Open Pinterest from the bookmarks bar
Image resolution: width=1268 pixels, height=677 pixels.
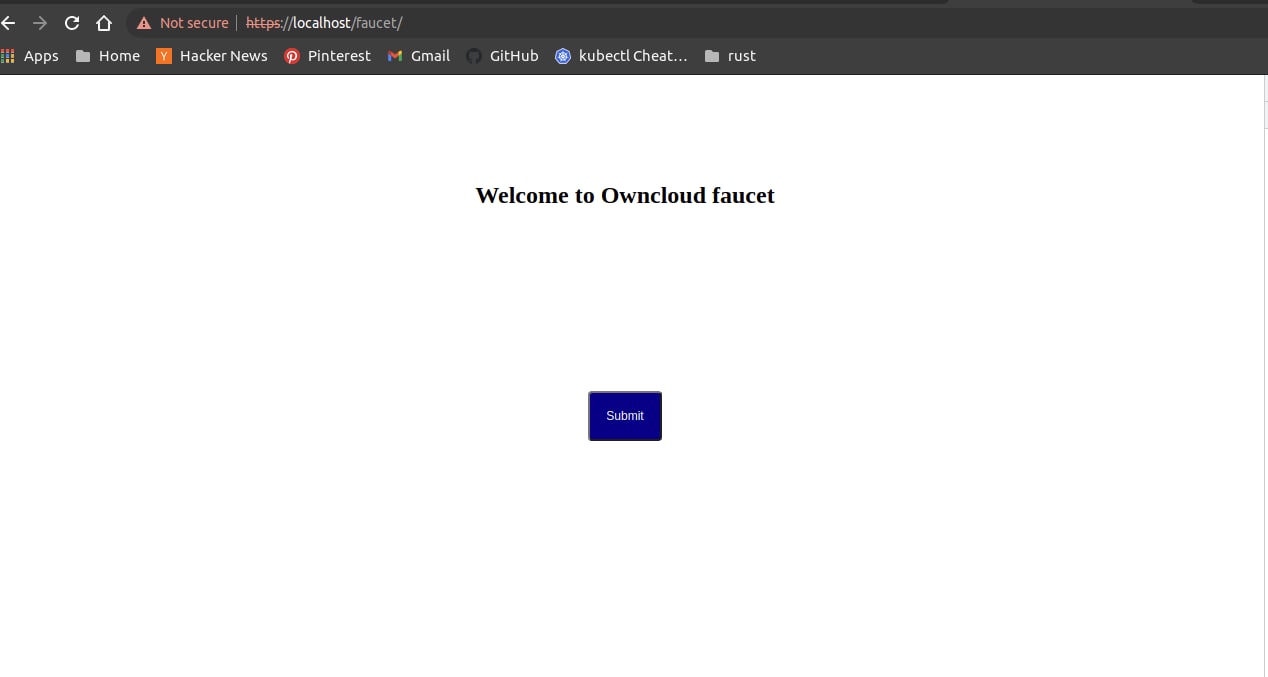(327, 56)
